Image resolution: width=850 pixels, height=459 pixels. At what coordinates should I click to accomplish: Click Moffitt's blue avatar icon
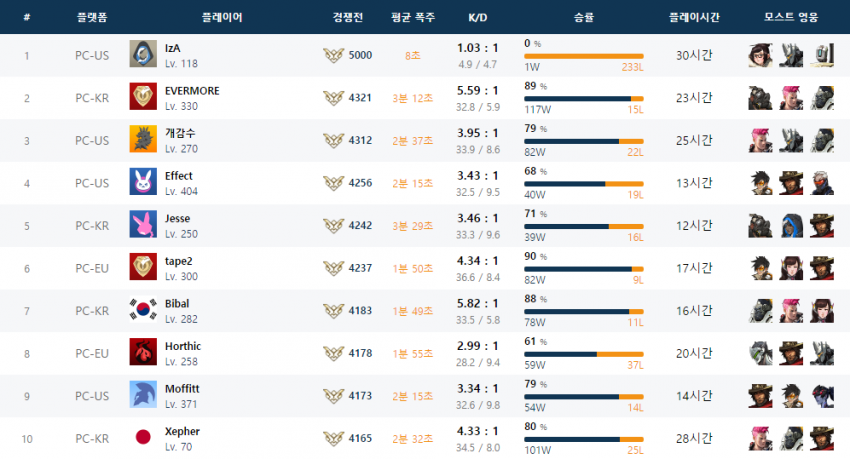(x=143, y=395)
